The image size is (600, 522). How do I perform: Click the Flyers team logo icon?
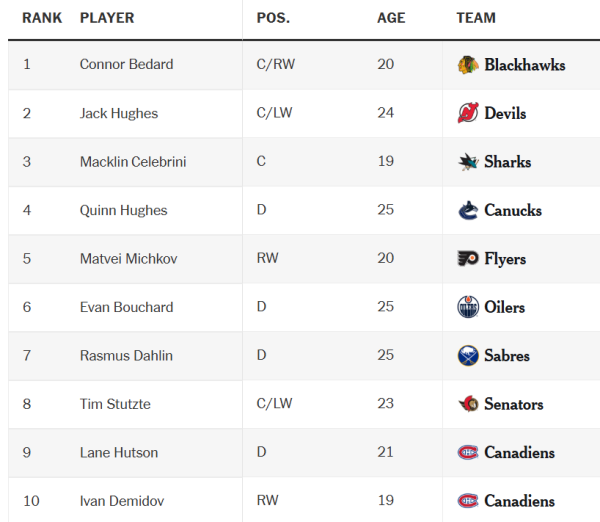click(467, 259)
